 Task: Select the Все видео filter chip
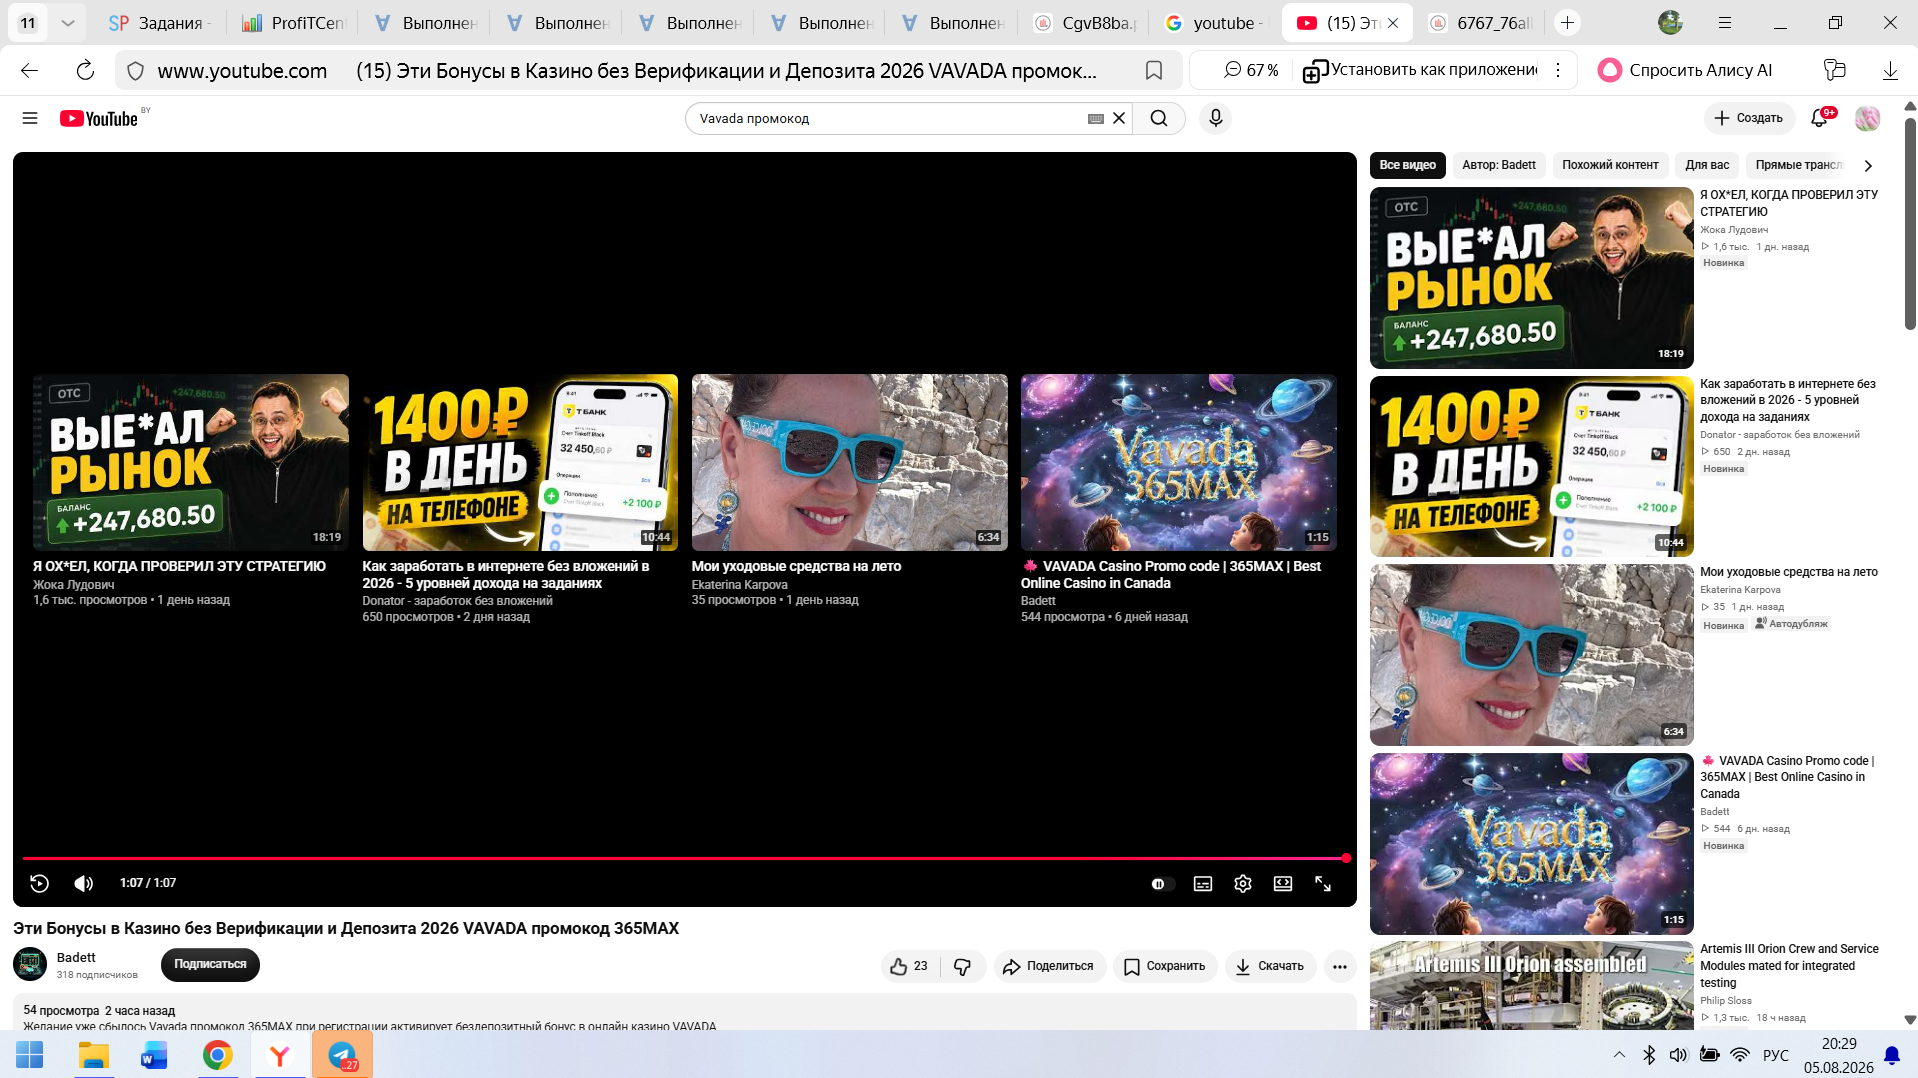click(1407, 165)
